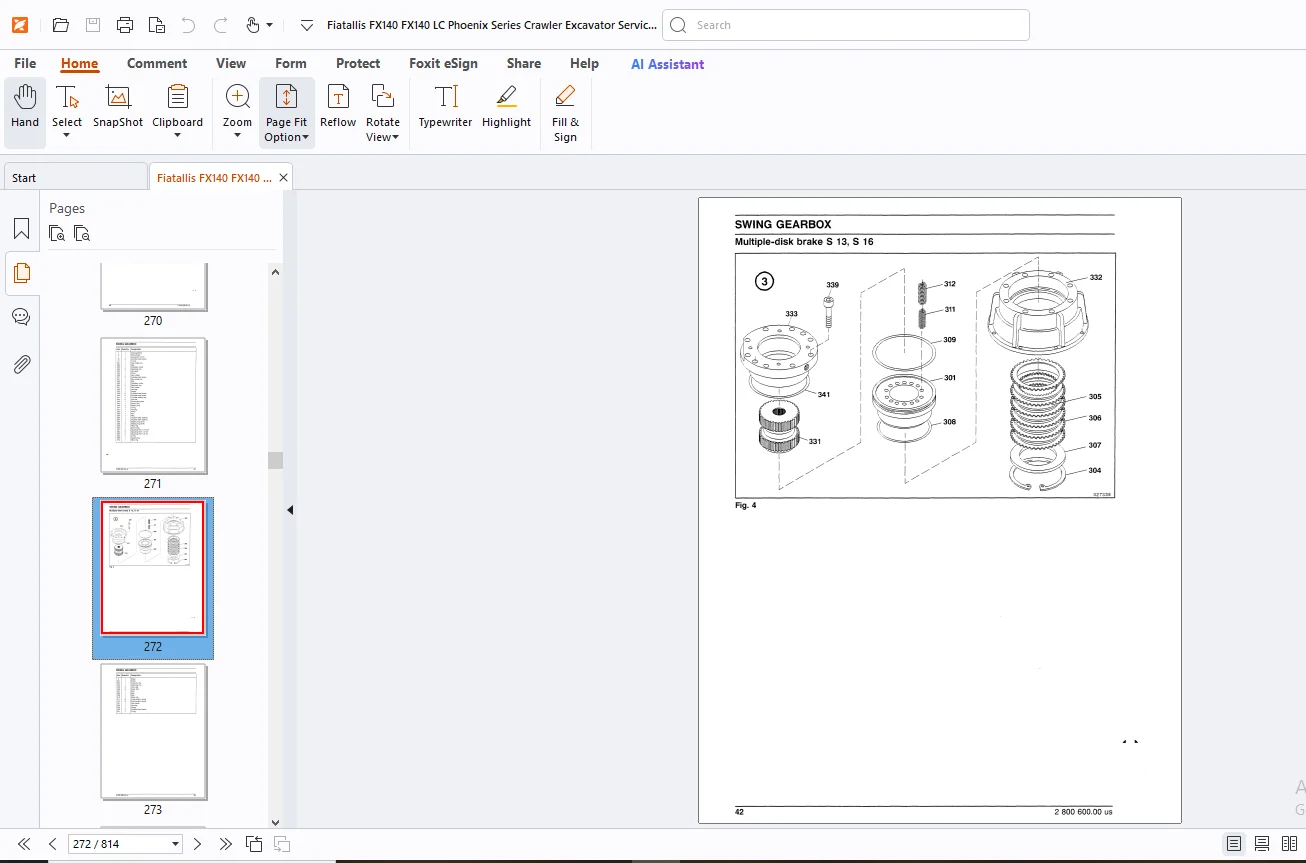Image resolution: width=1306 pixels, height=863 pixels.
Task: Select page 273 thumbnail
Action: [153, 732]
